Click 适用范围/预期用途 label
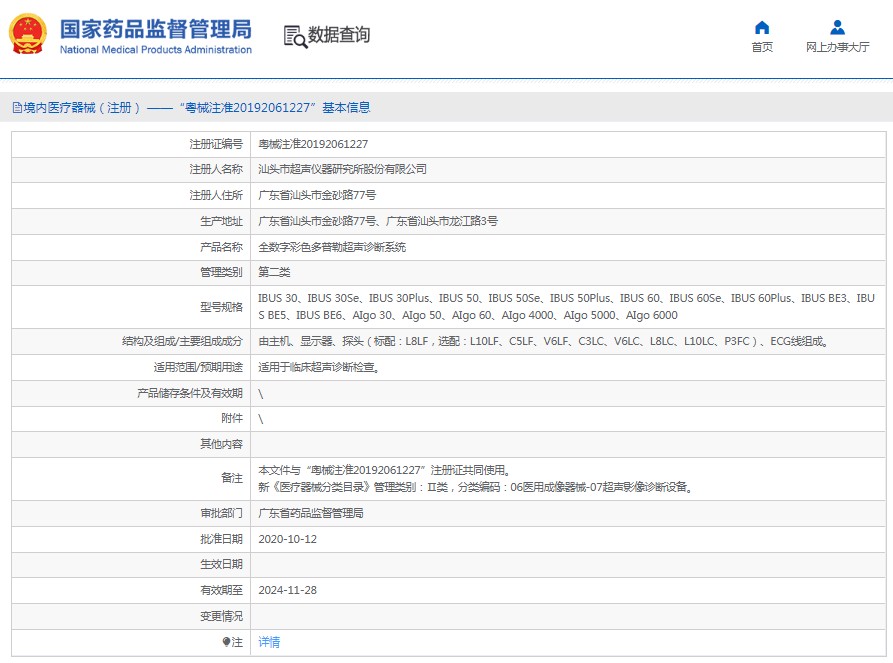893x663 pixels. click(x=198, y=367)
